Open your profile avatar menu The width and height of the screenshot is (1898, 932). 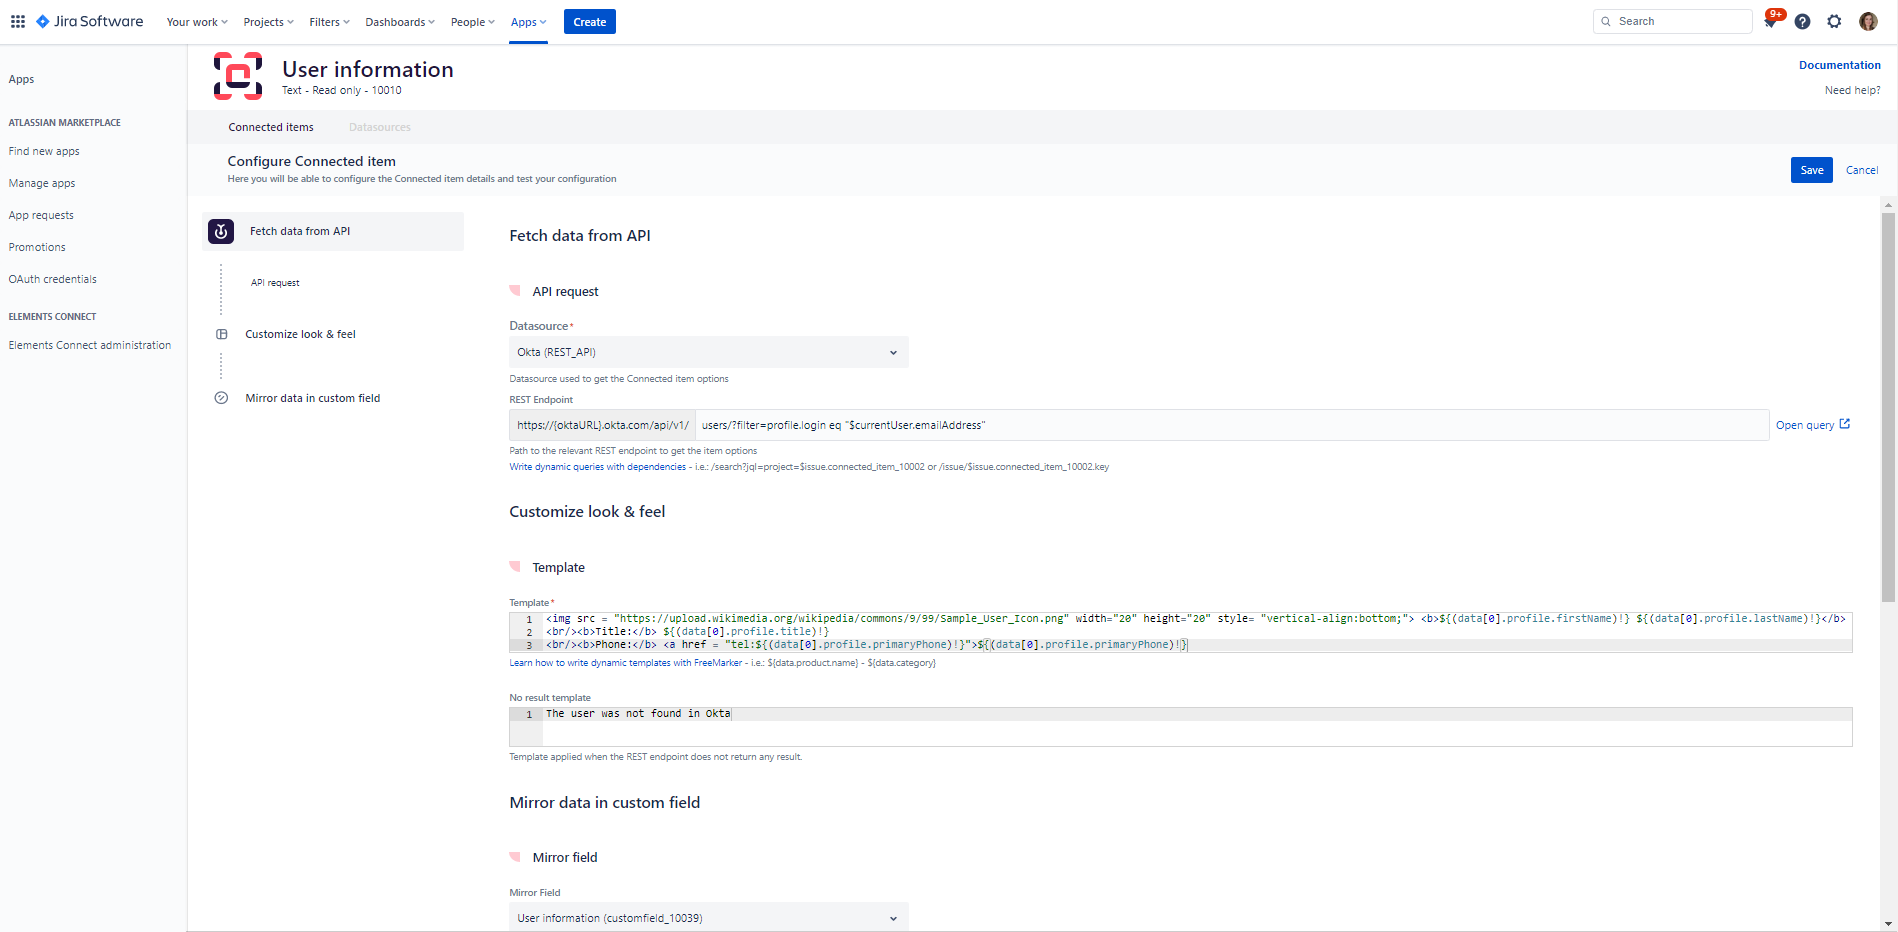1868,21
